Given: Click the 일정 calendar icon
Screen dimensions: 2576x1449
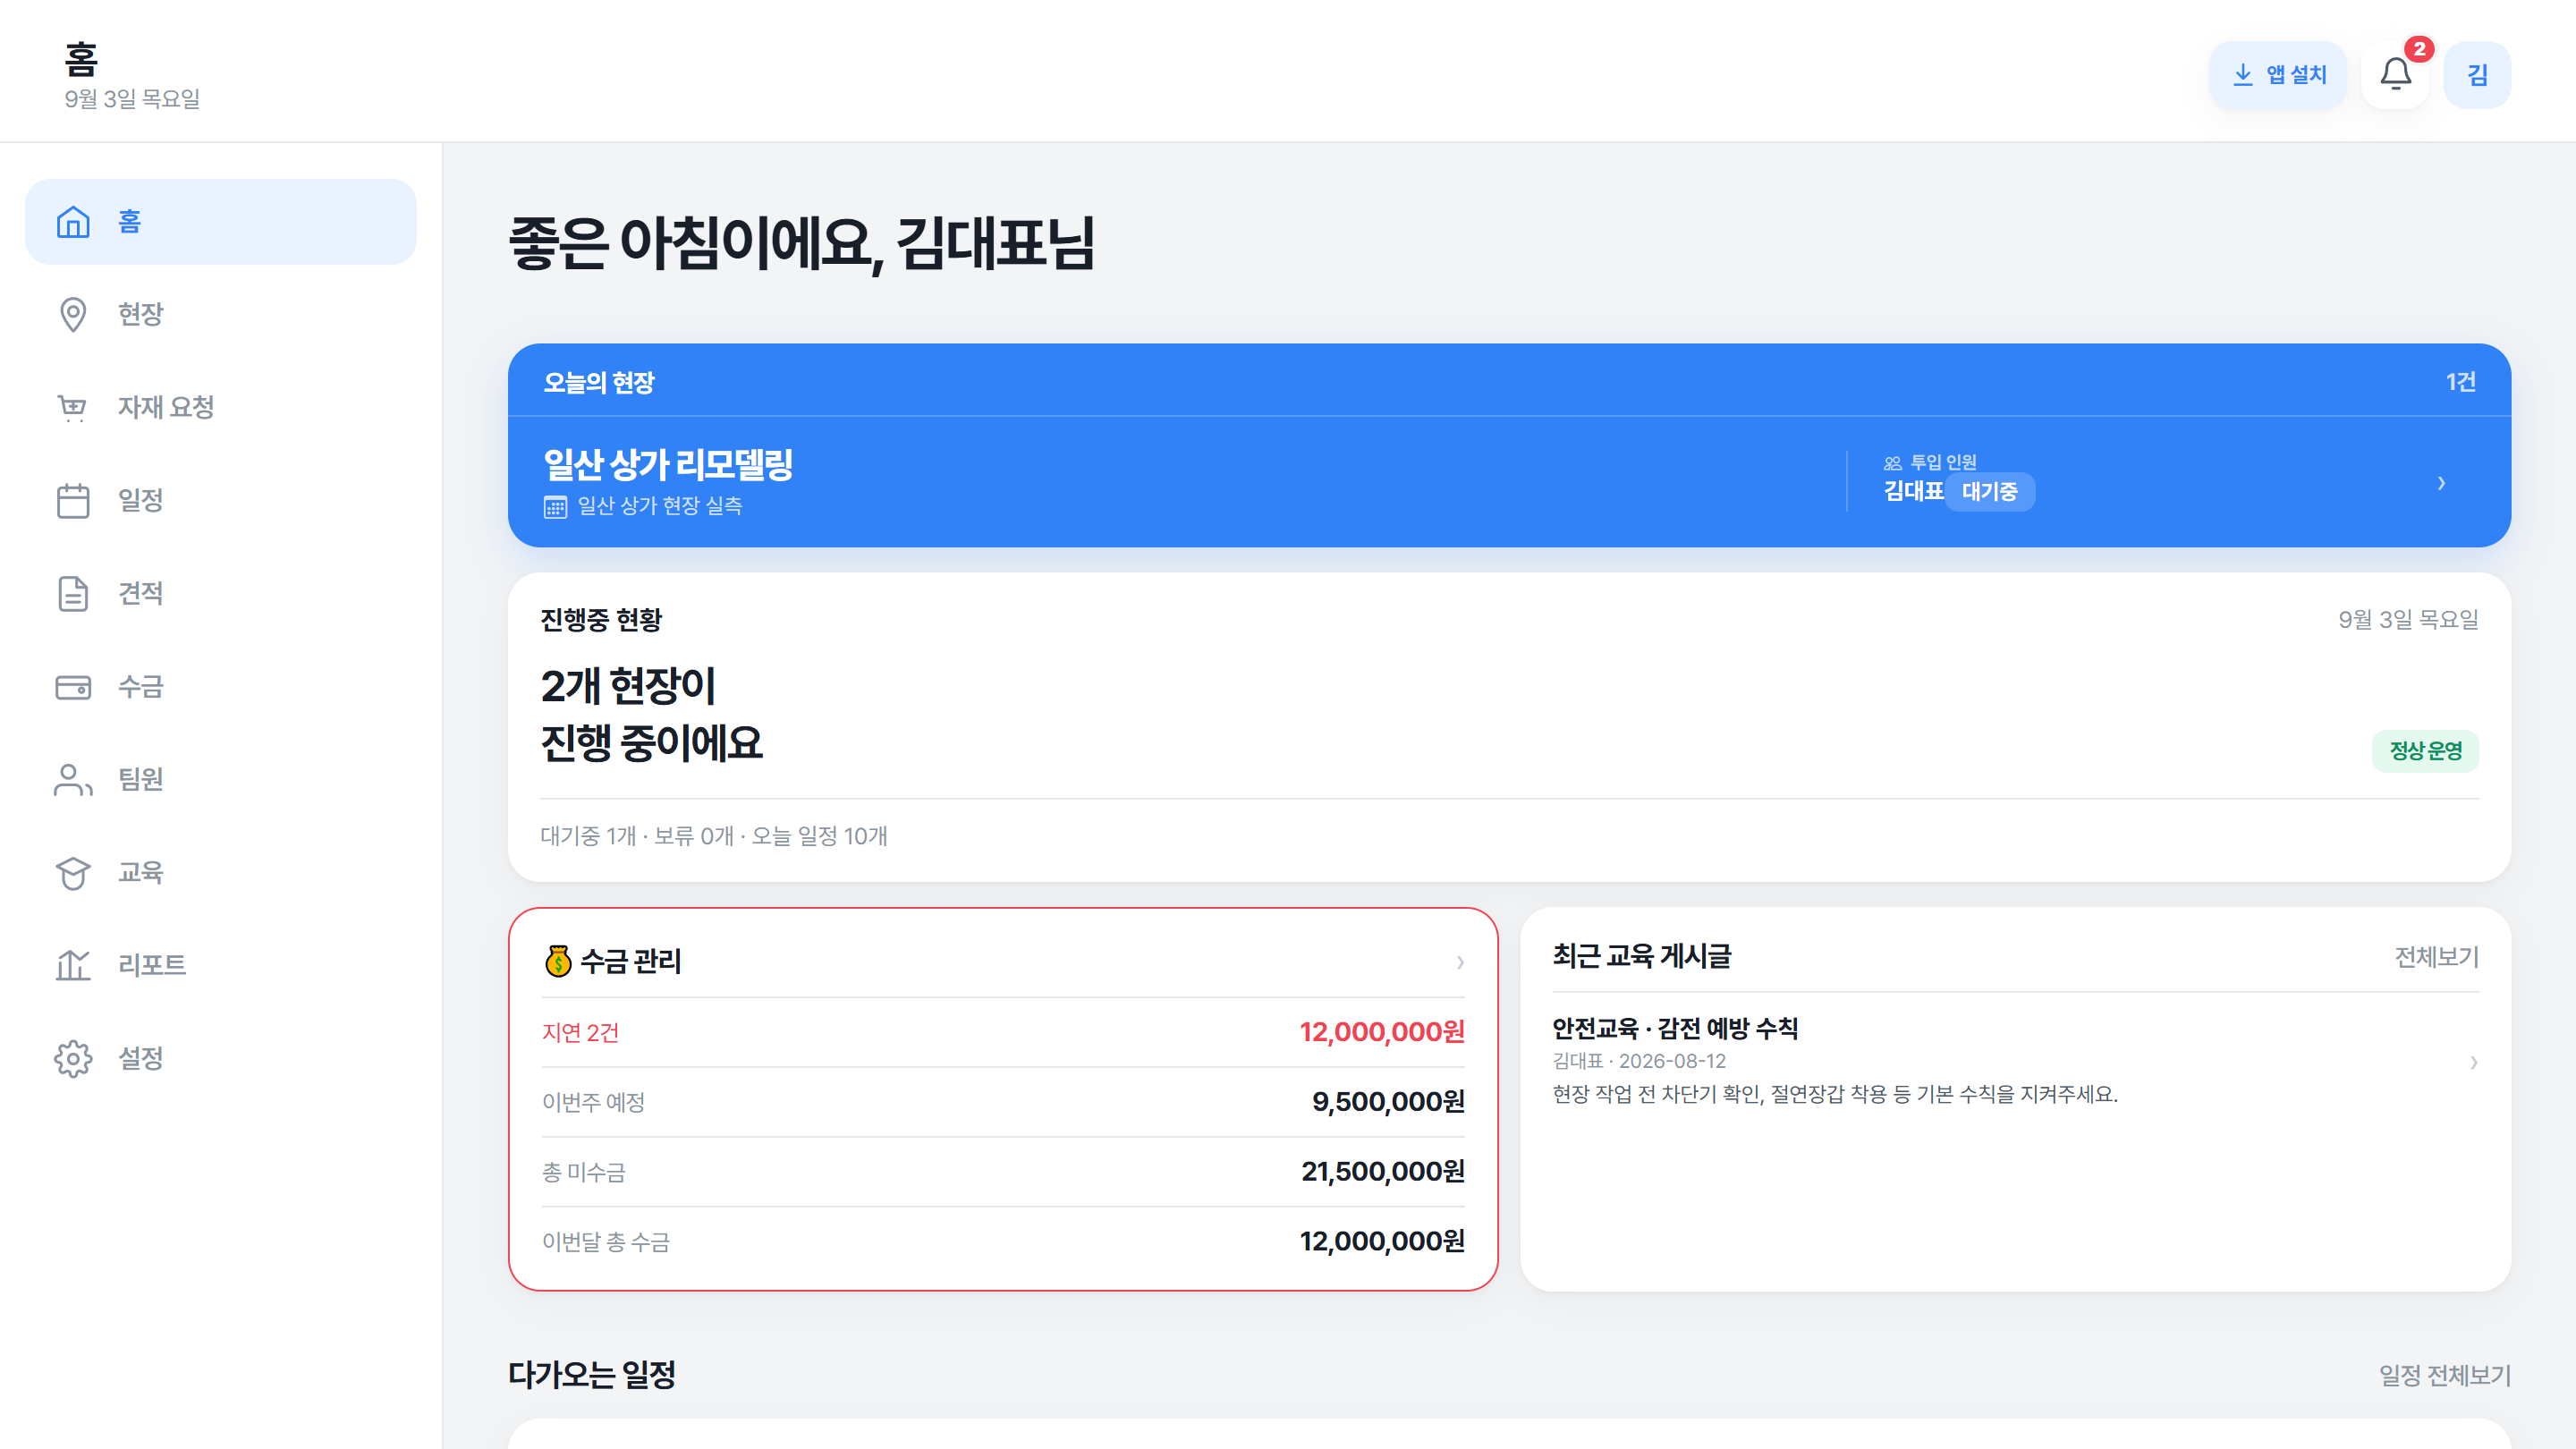Looking at the screenshot, I should (73, 501).
